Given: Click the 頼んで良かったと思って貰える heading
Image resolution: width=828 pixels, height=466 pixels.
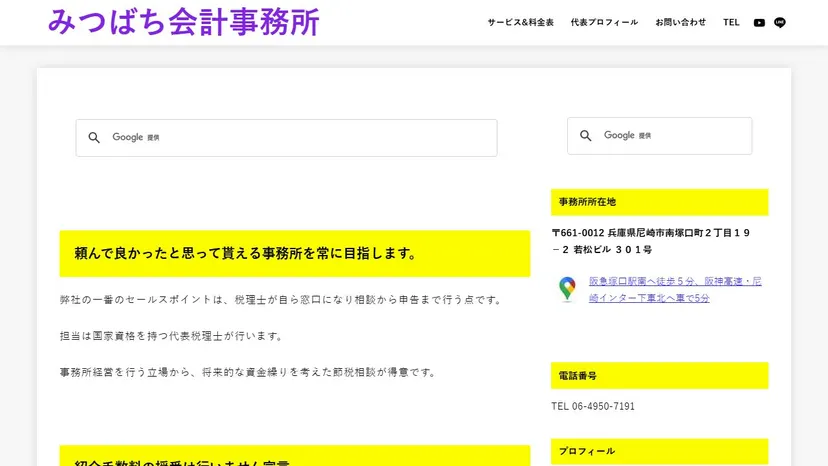Looking at the screenshot, I should tap(295, 254).
